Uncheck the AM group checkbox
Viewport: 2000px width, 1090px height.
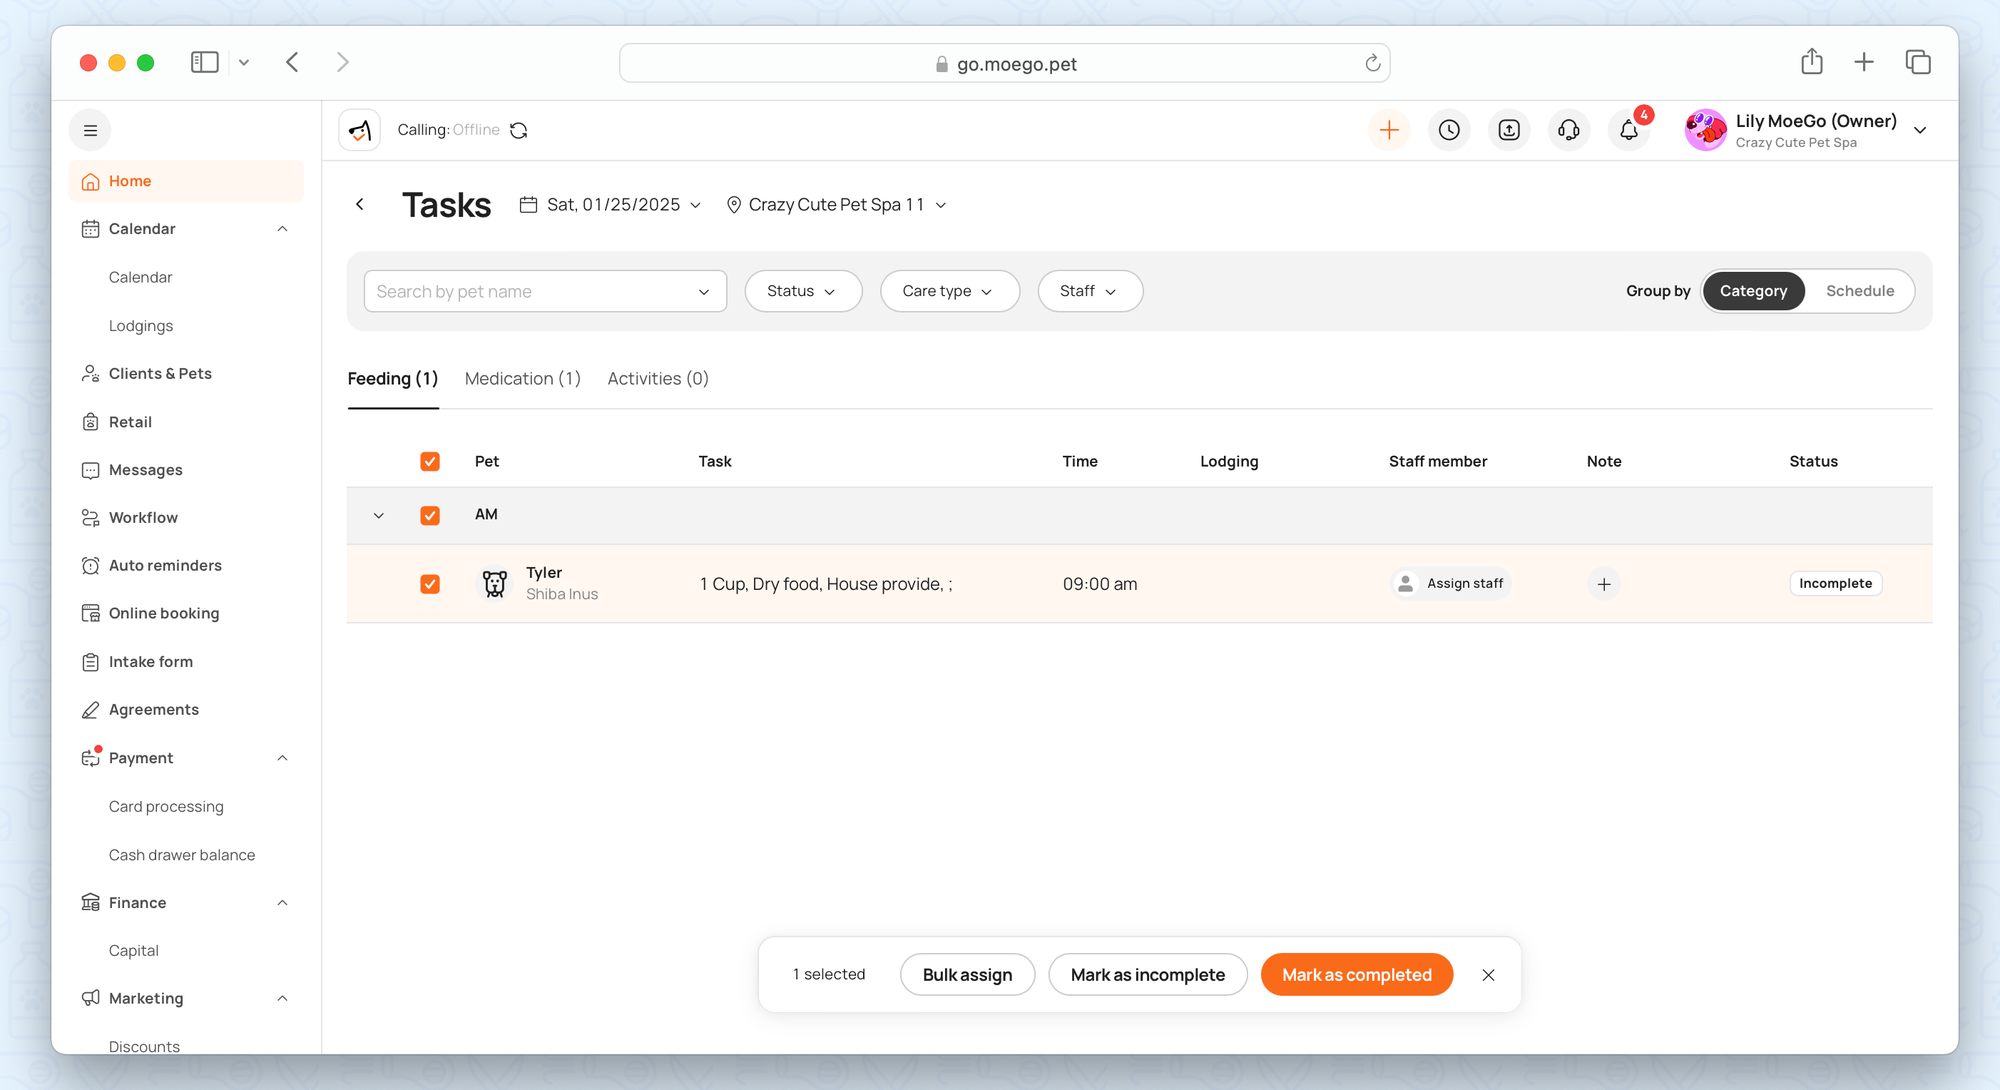point(430,515)
